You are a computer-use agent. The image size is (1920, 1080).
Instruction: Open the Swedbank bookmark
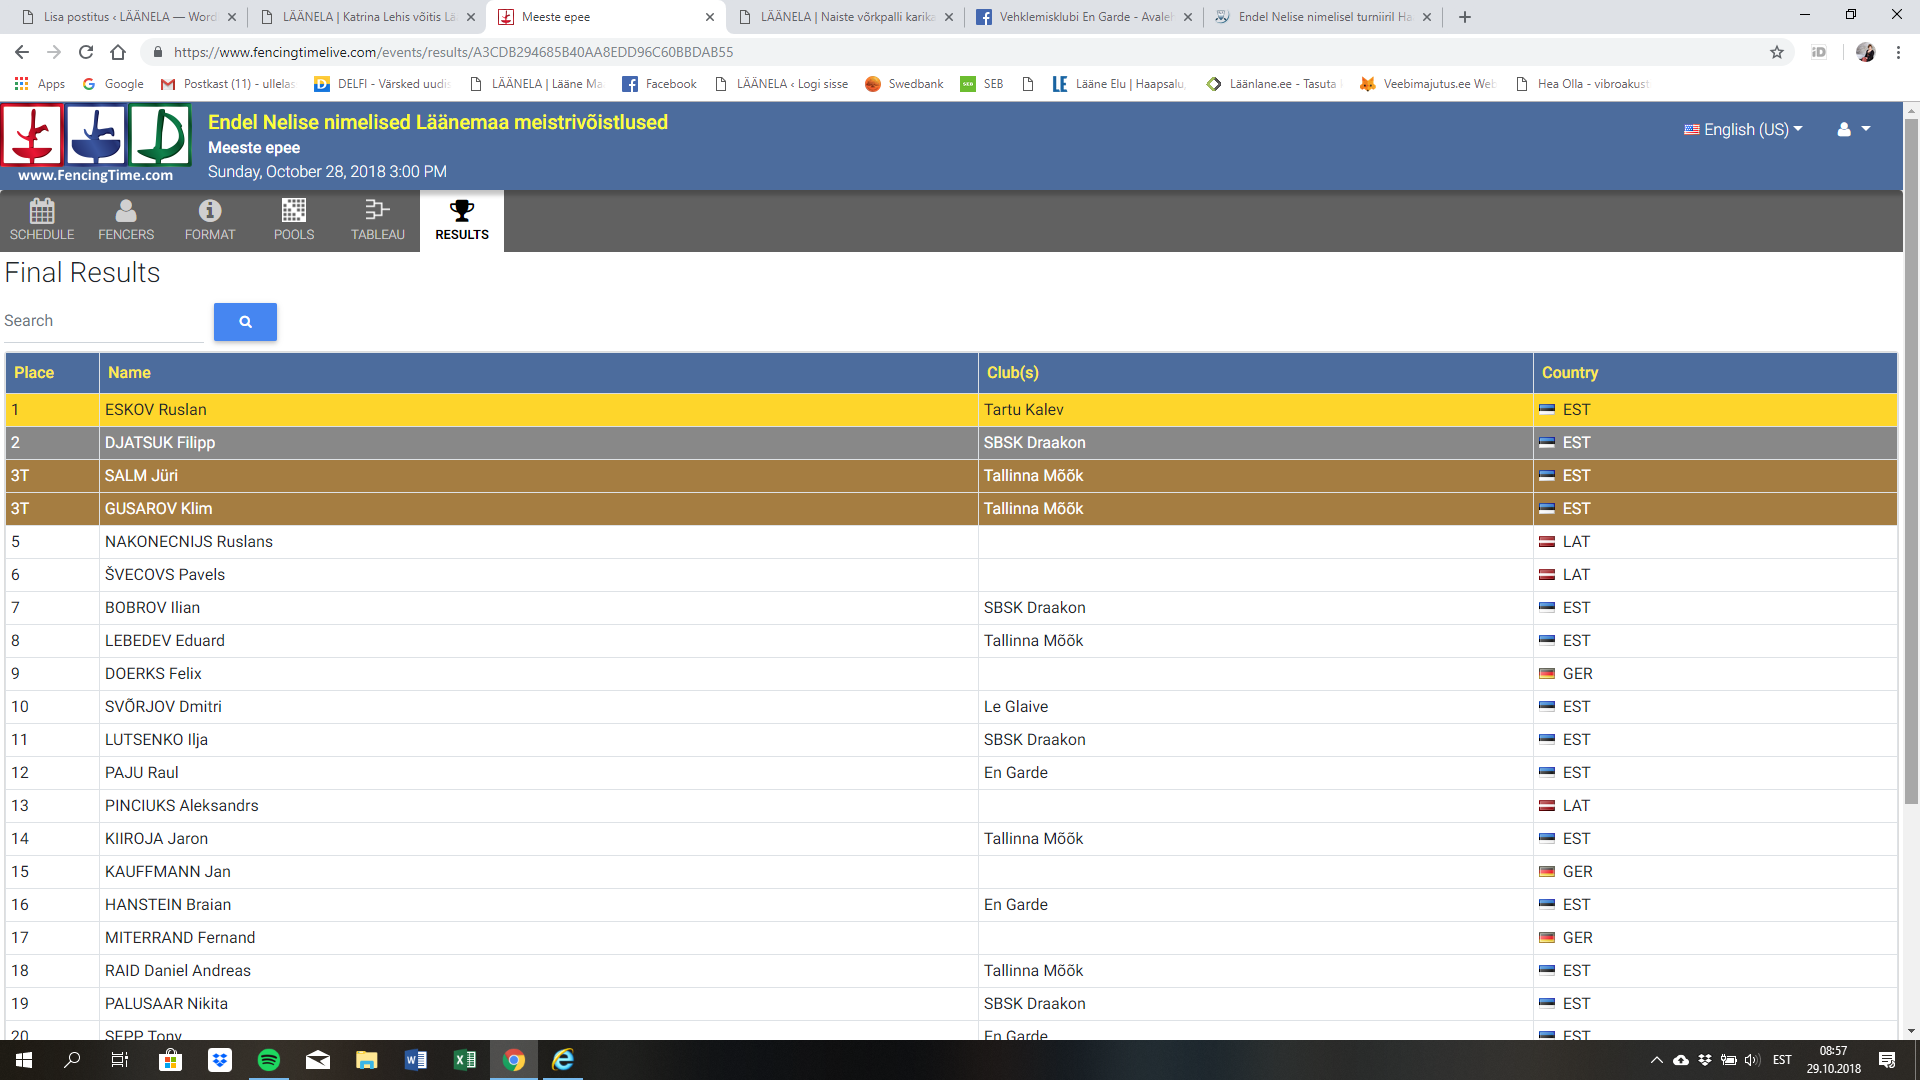coord(904,84)
